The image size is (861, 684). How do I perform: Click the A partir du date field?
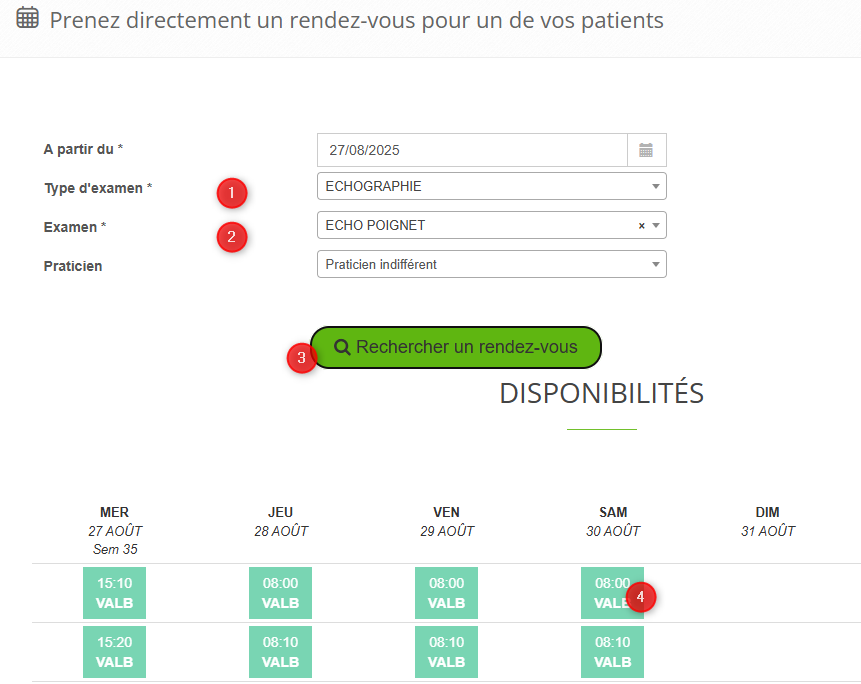pos(472,150)
